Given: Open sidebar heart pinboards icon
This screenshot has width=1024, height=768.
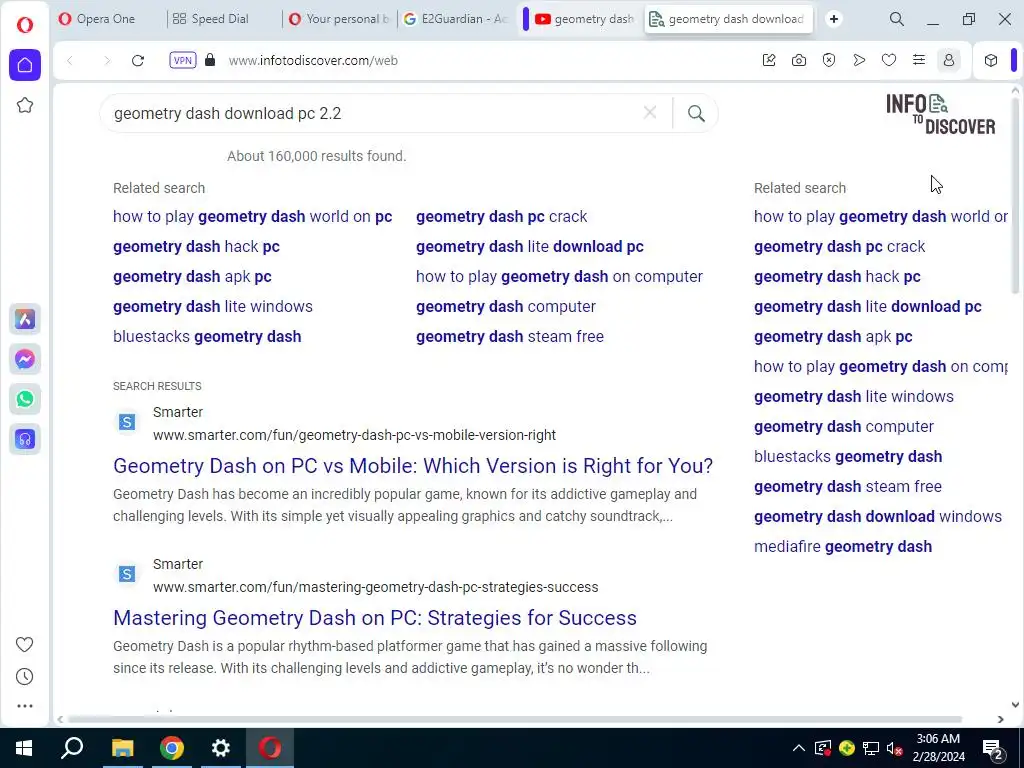Looking at the screenshot, I should pyautogui.click(x=25, y=645).
